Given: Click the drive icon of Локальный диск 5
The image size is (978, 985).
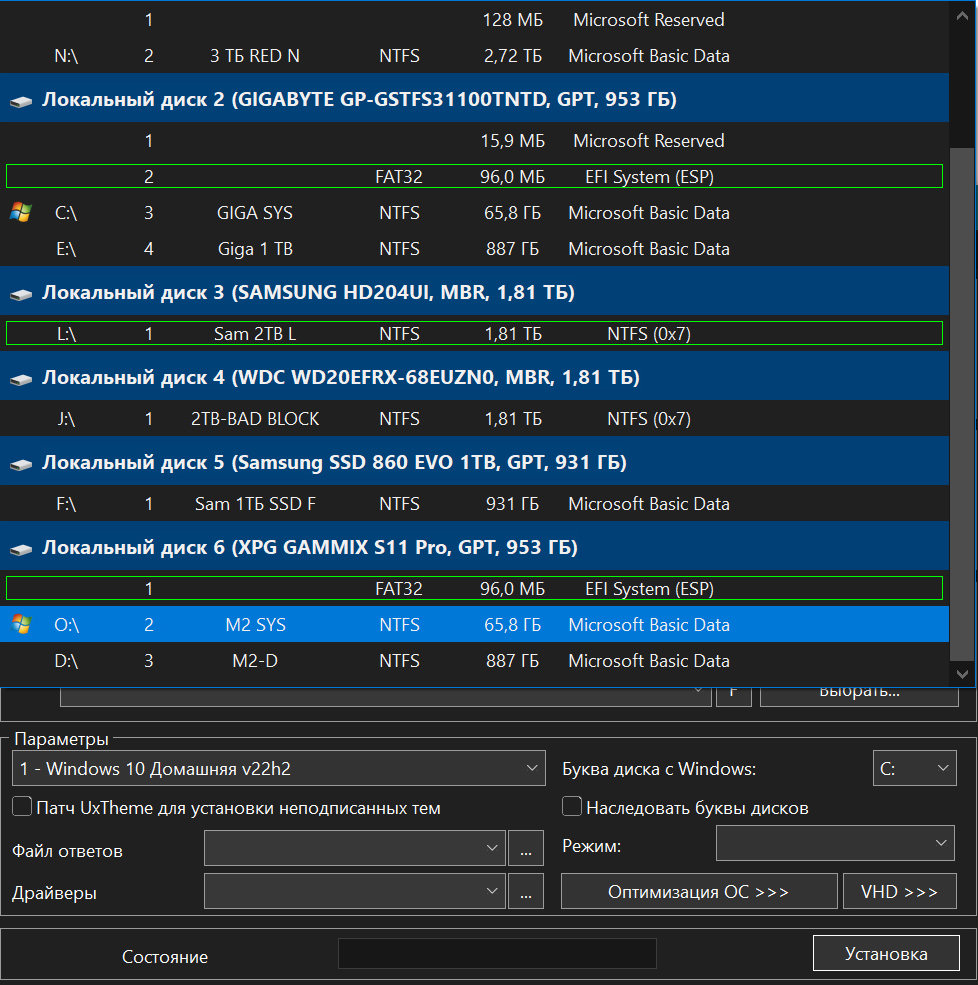Looking at the screenshot, I should point(21,464).
